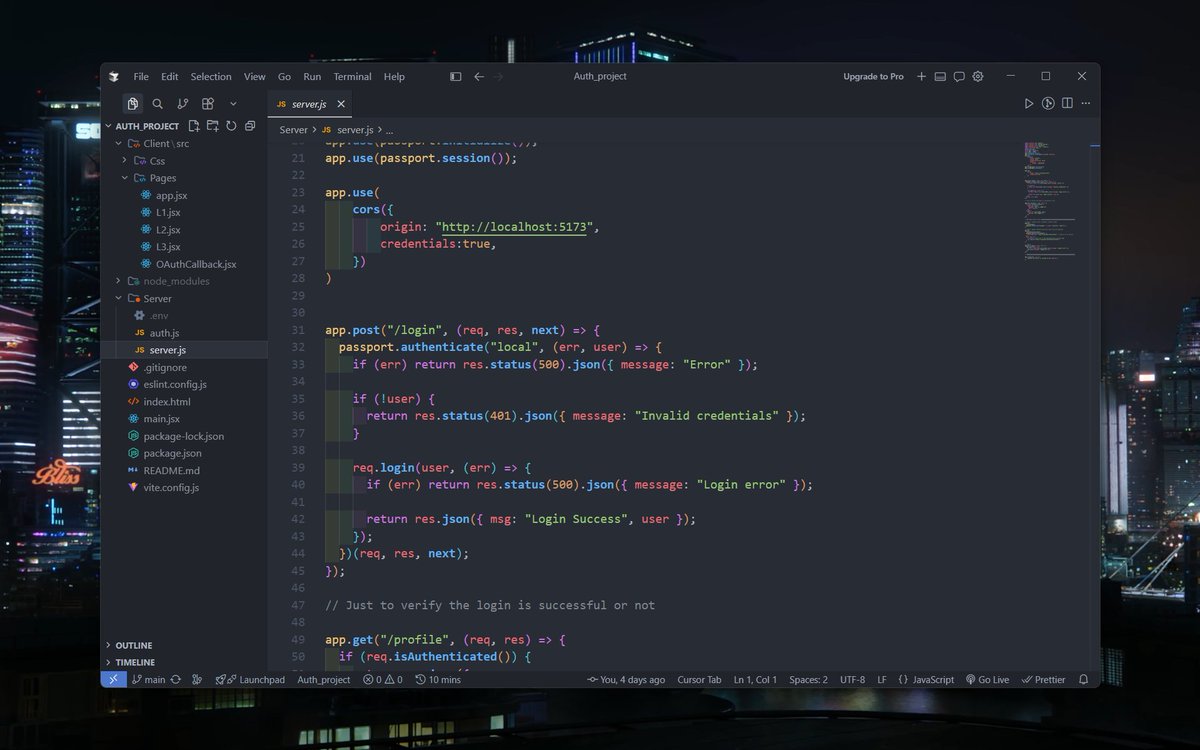Close the server.js tab
This screenshot has width=1200, height=750.
[x=341, y=104]
